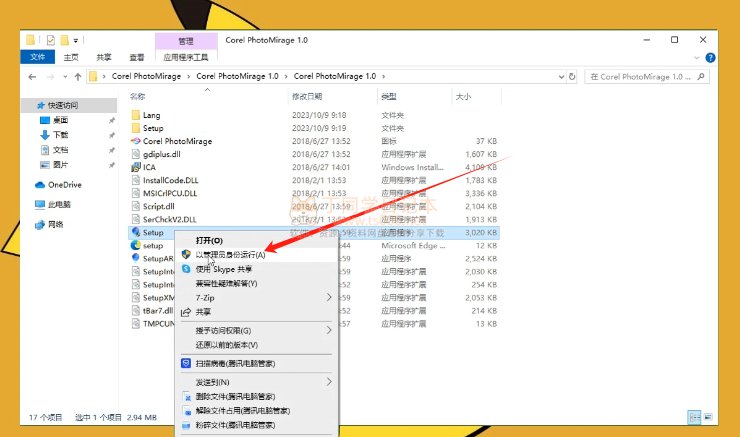Choose Shred file (Tencent PC Manager)
The height and width of the screenshot is (437, 740).
(257, 425)
